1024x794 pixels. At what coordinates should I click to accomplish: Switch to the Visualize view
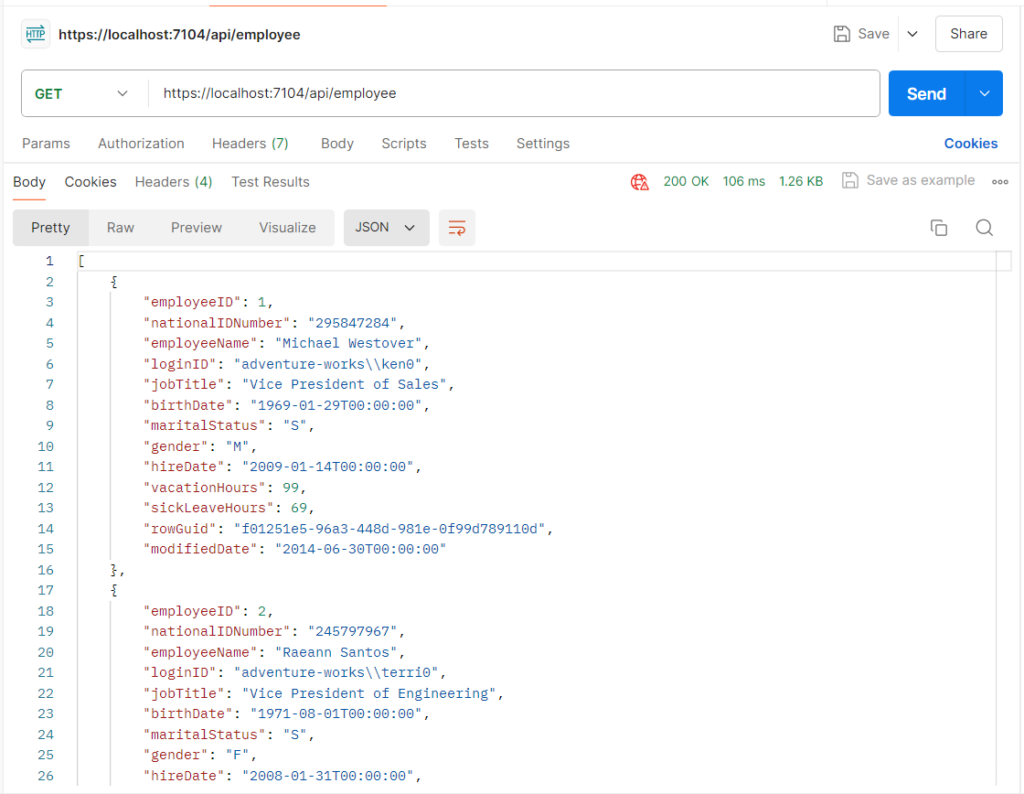pyautogui.click(x=287, y=227)
